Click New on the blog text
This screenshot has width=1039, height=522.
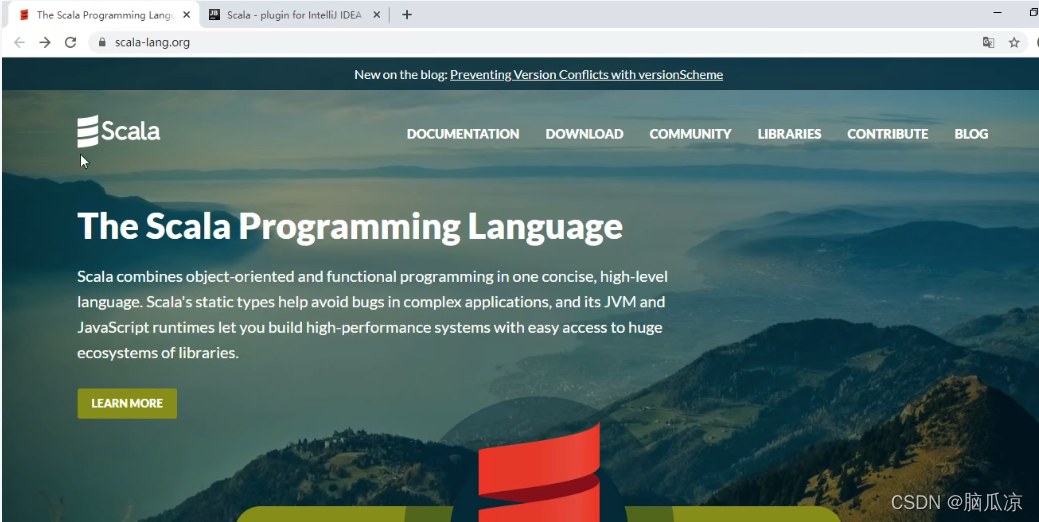(x=400, y=75)
